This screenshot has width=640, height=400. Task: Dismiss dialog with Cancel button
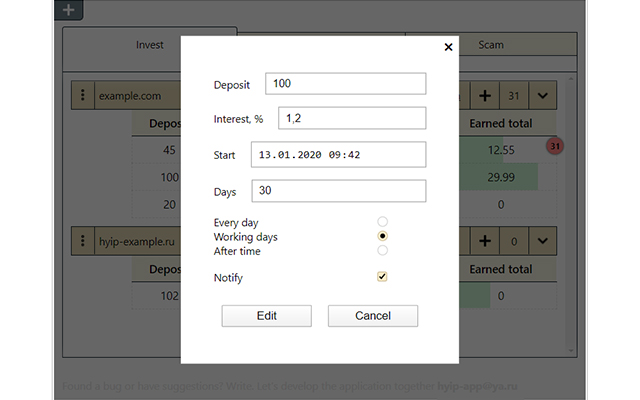[x=373, y=316]
